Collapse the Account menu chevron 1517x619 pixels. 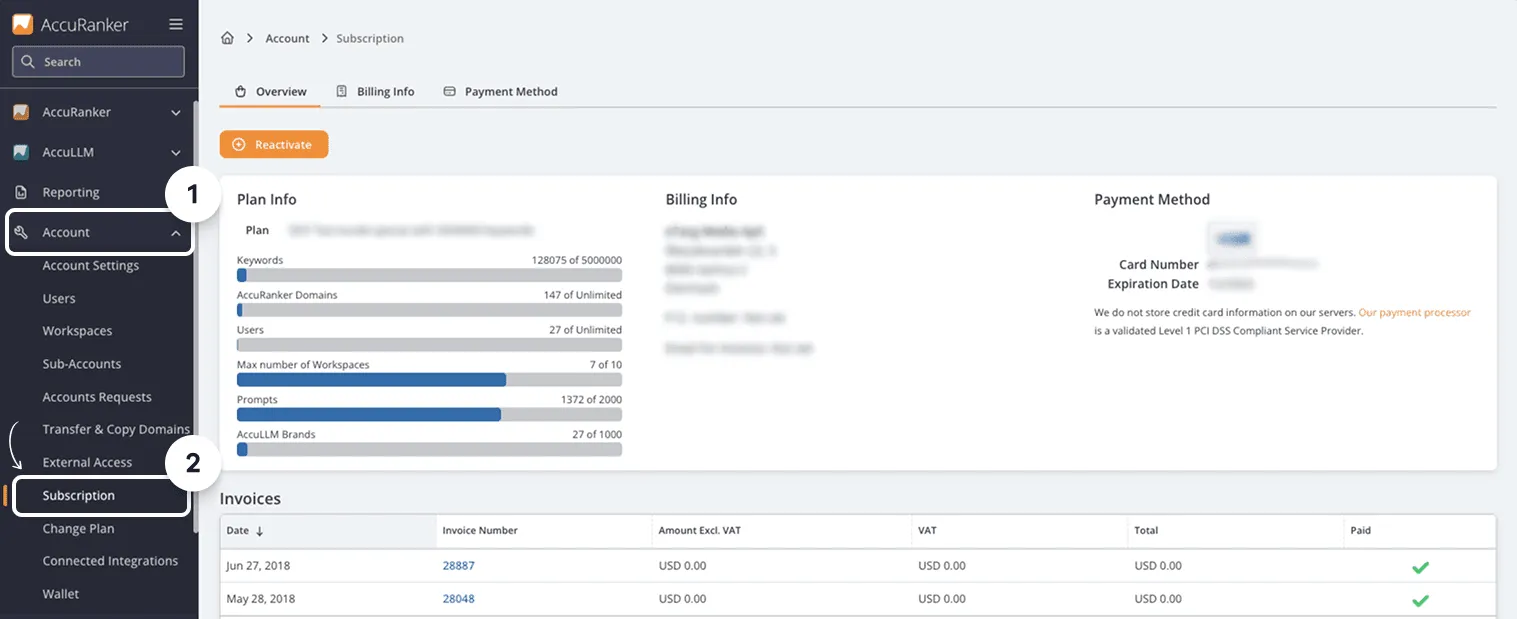point(176,233)
